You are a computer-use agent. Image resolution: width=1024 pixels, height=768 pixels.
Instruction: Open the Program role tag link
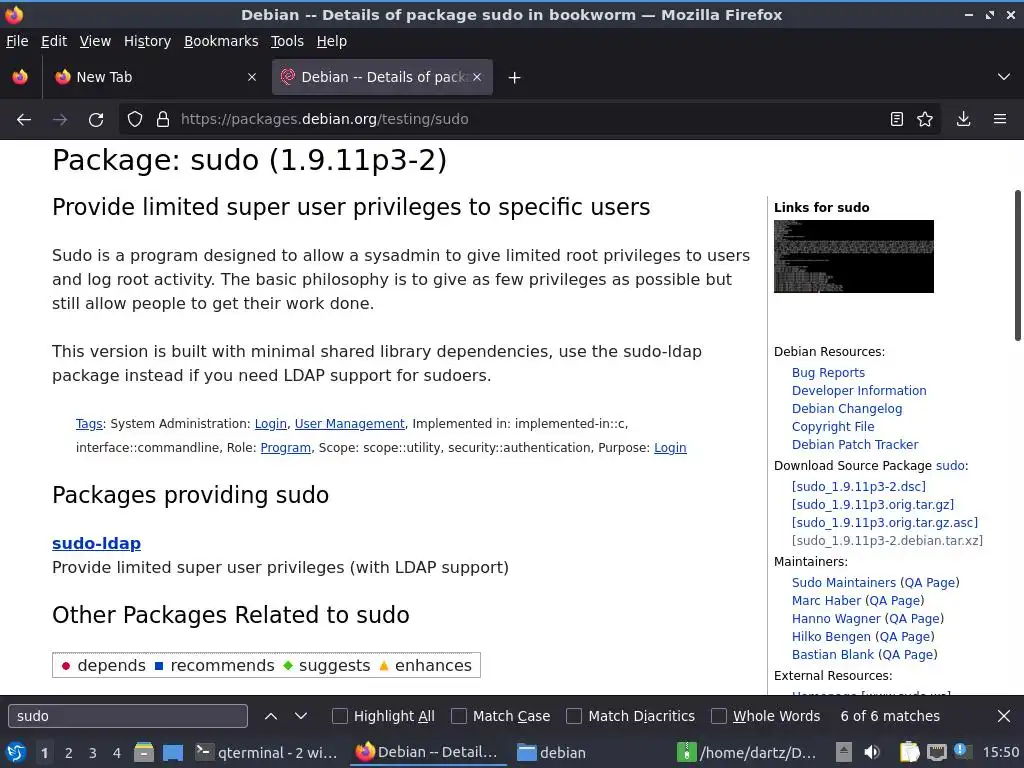tap(285, 448)
